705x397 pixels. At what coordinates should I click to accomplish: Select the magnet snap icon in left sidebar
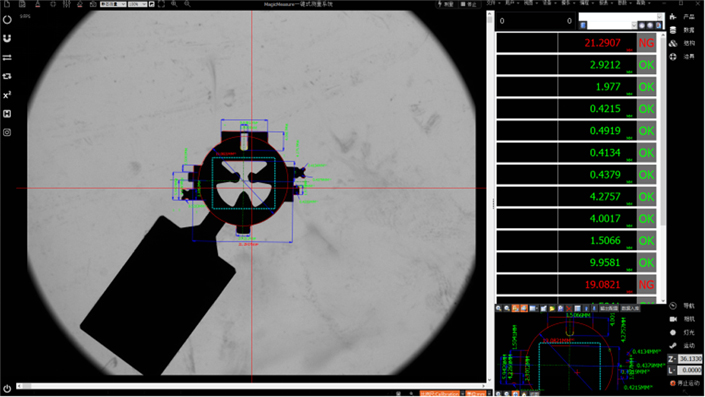7,39
